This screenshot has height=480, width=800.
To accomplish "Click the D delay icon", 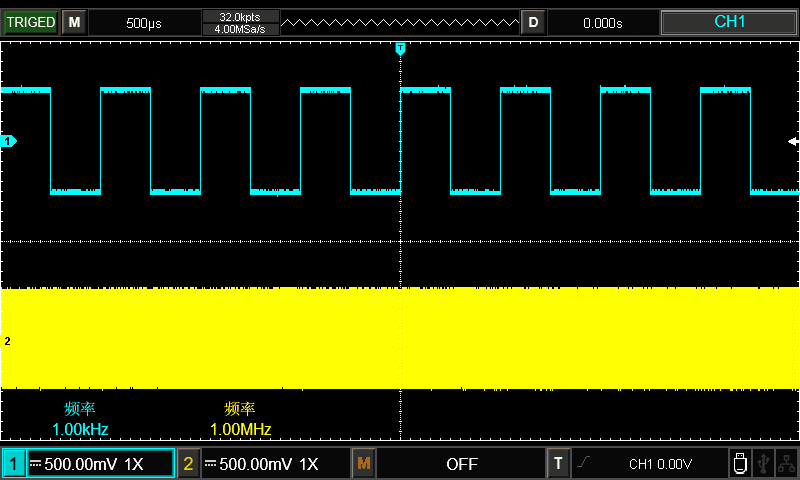I will click(x=533, y=22).
